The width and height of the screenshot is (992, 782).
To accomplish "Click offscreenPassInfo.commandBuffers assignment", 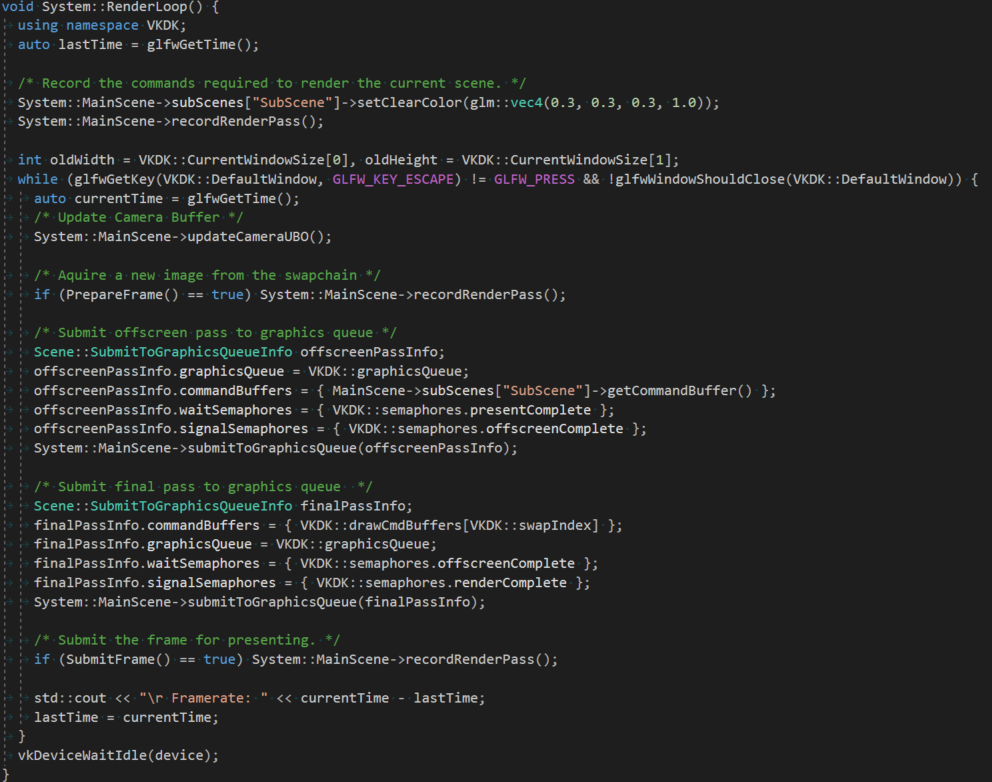I will [405, 391].
